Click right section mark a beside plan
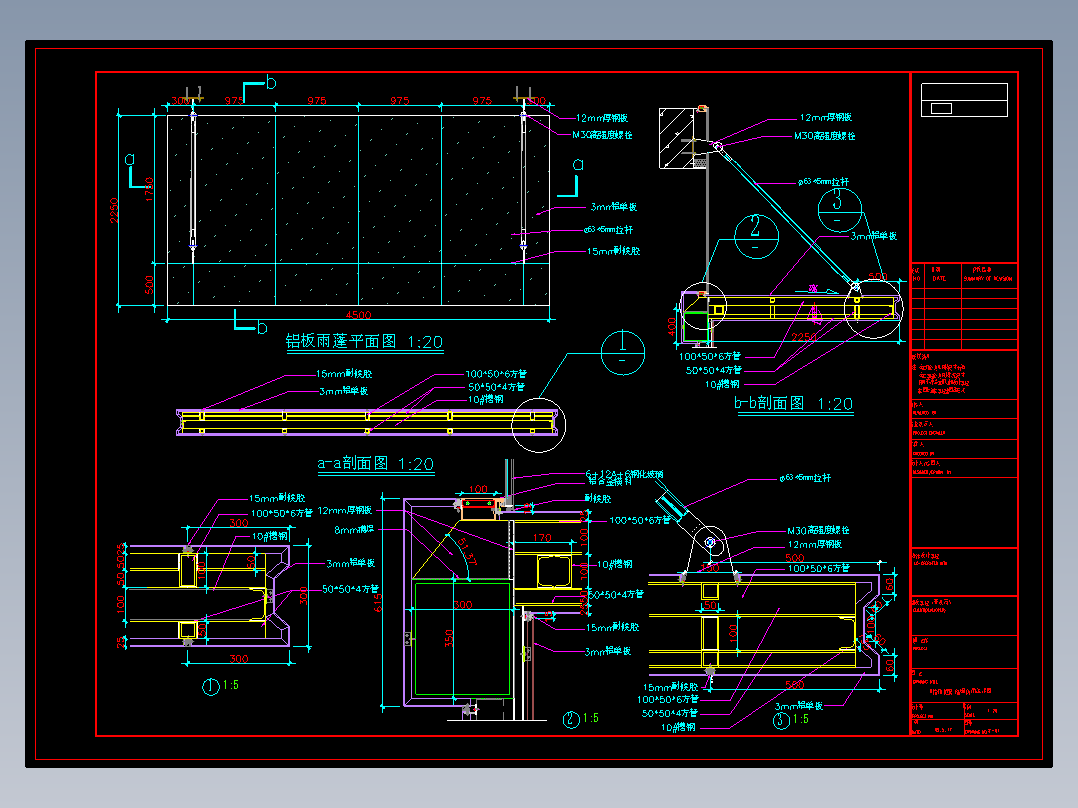This screenshot has height=808, width=1078. click(578, 164)
